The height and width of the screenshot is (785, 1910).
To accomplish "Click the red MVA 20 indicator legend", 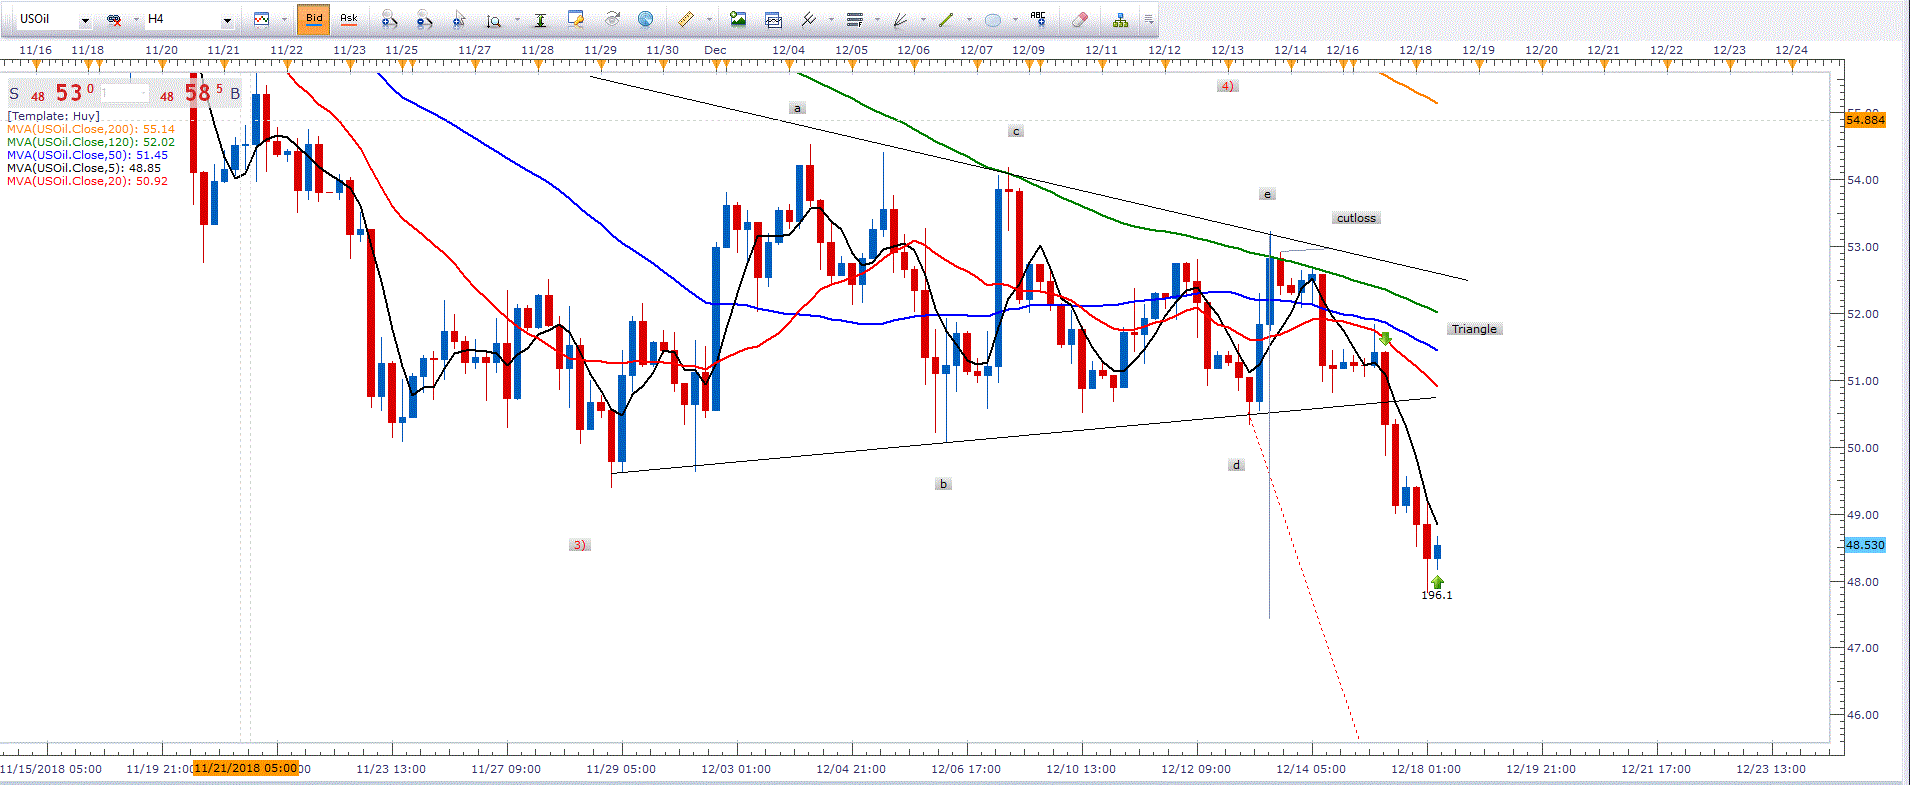I will point(87,181).
